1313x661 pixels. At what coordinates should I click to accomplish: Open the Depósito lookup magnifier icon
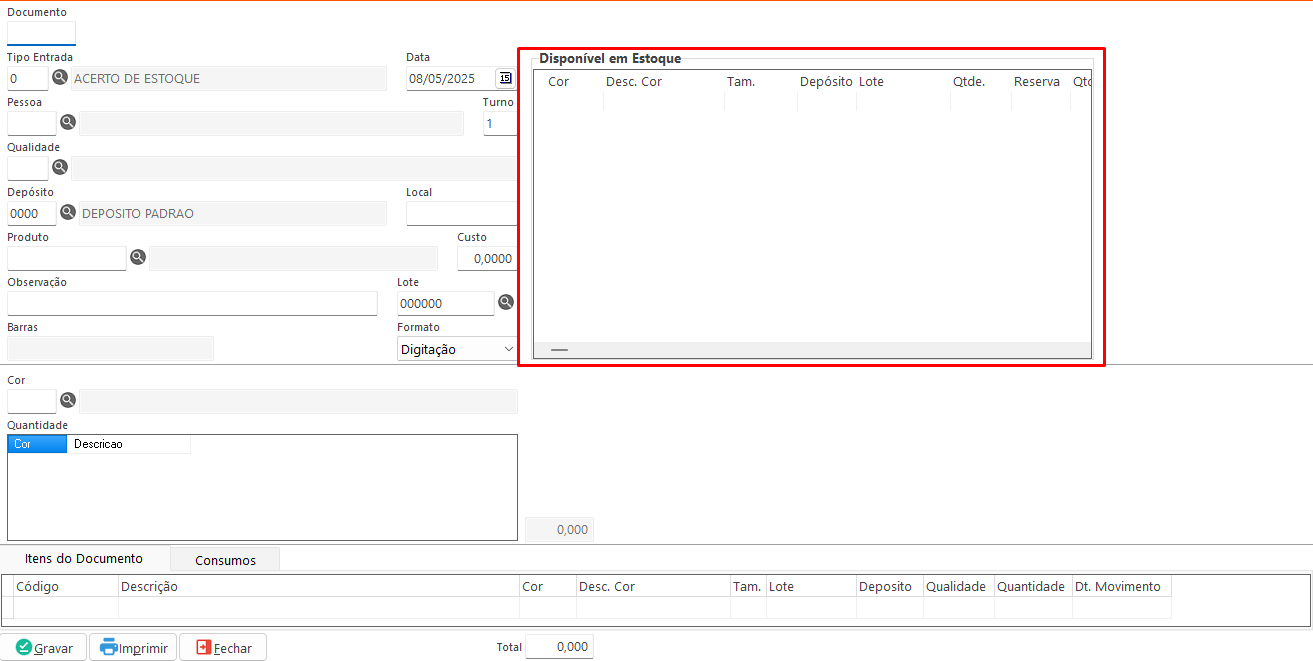tap(68, 212)
